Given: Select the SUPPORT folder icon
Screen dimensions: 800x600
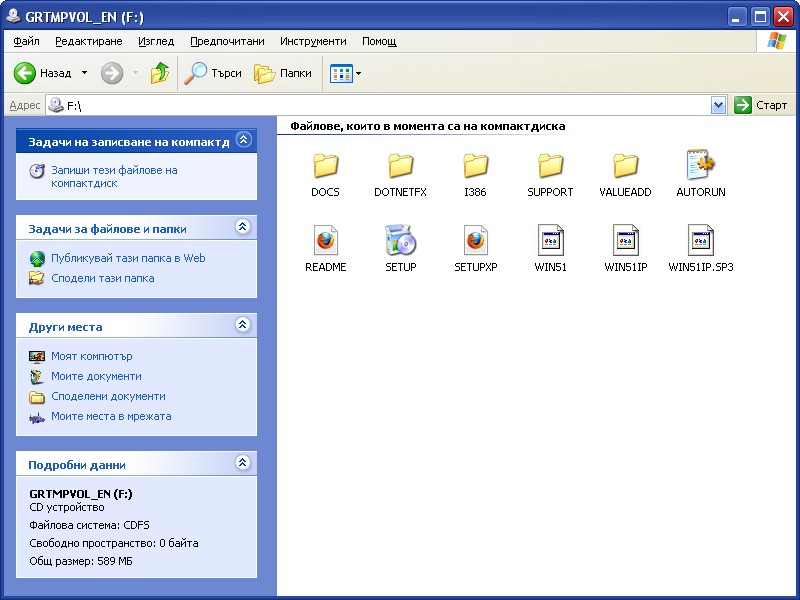Looking at the screenshot, I should (x=550, y=165).
